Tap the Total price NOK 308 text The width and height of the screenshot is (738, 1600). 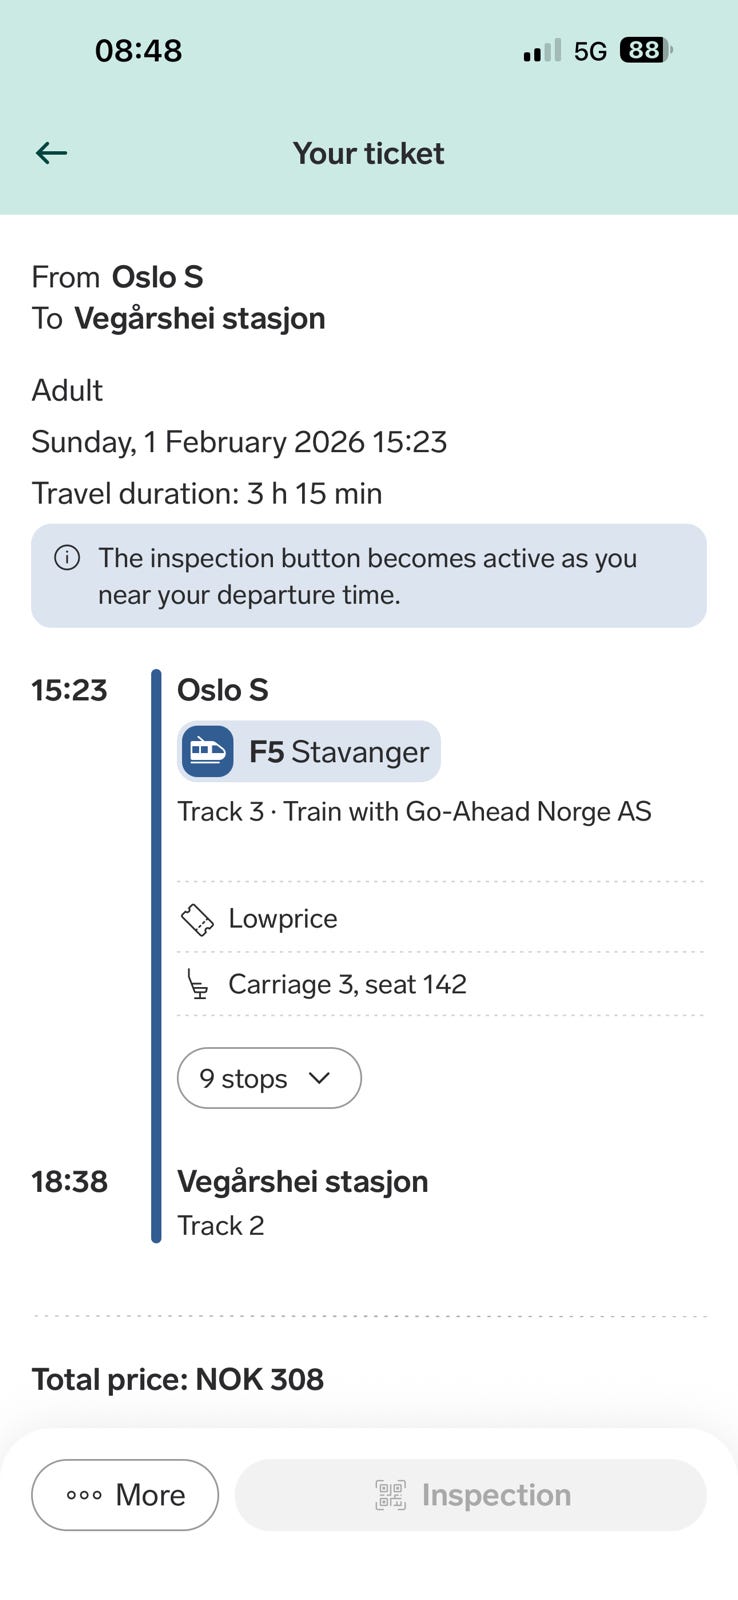point(178,1380)
